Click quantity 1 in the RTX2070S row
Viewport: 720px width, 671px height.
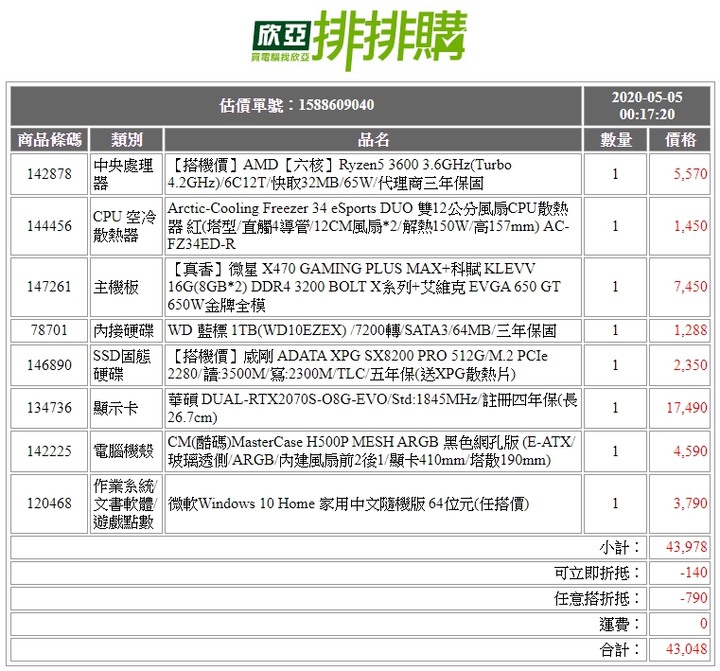click(x=615, y=408)
